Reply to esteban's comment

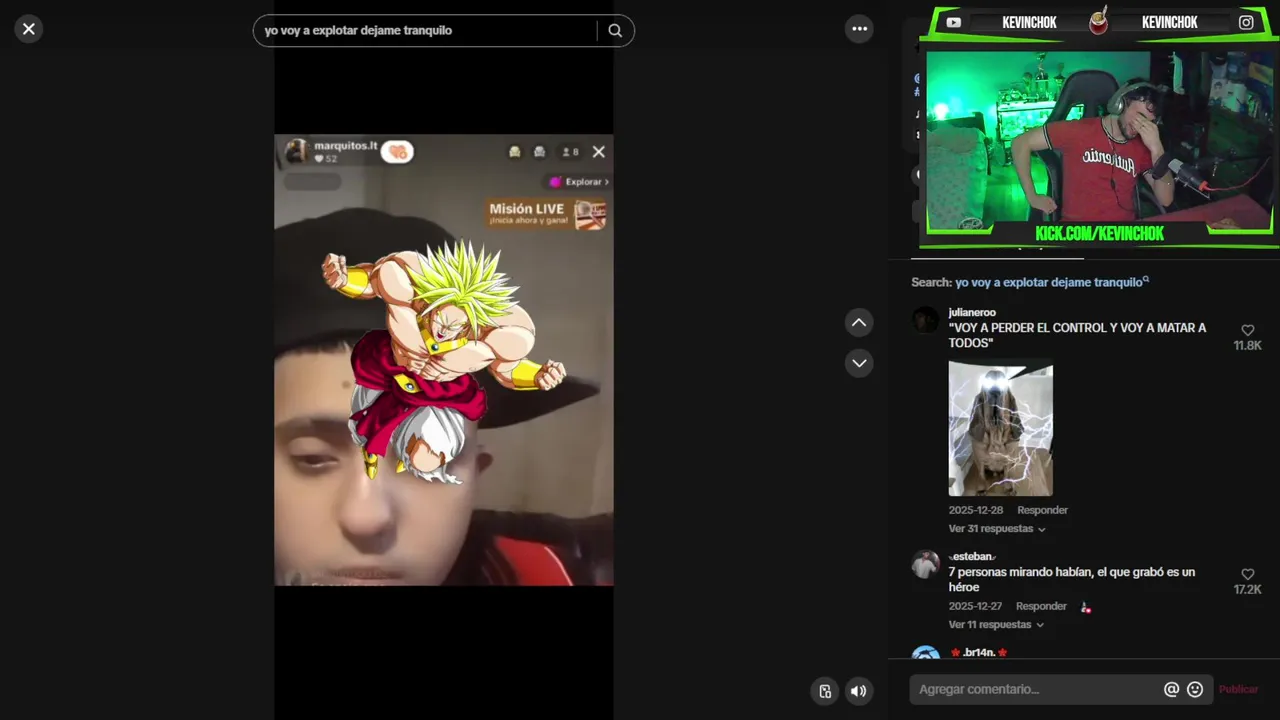(1041, 606)
